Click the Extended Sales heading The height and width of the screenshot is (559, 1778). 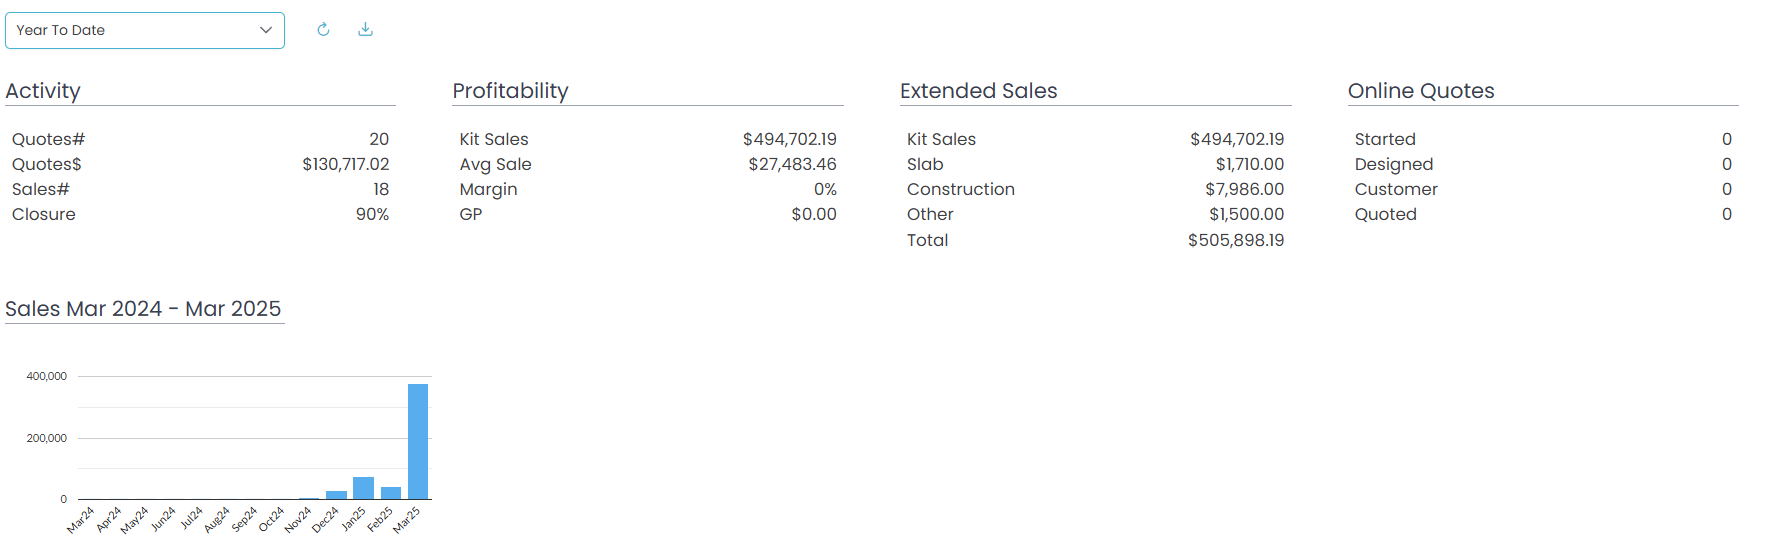978,91
